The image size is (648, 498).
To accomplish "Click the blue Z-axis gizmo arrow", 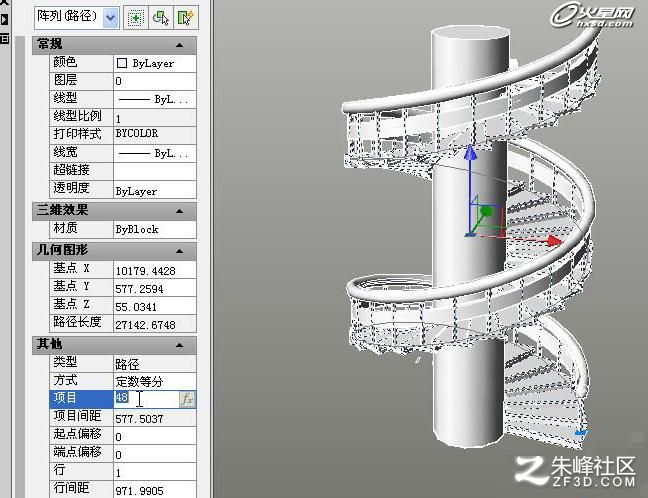I will pyautogui.click(x=470, y=152).
